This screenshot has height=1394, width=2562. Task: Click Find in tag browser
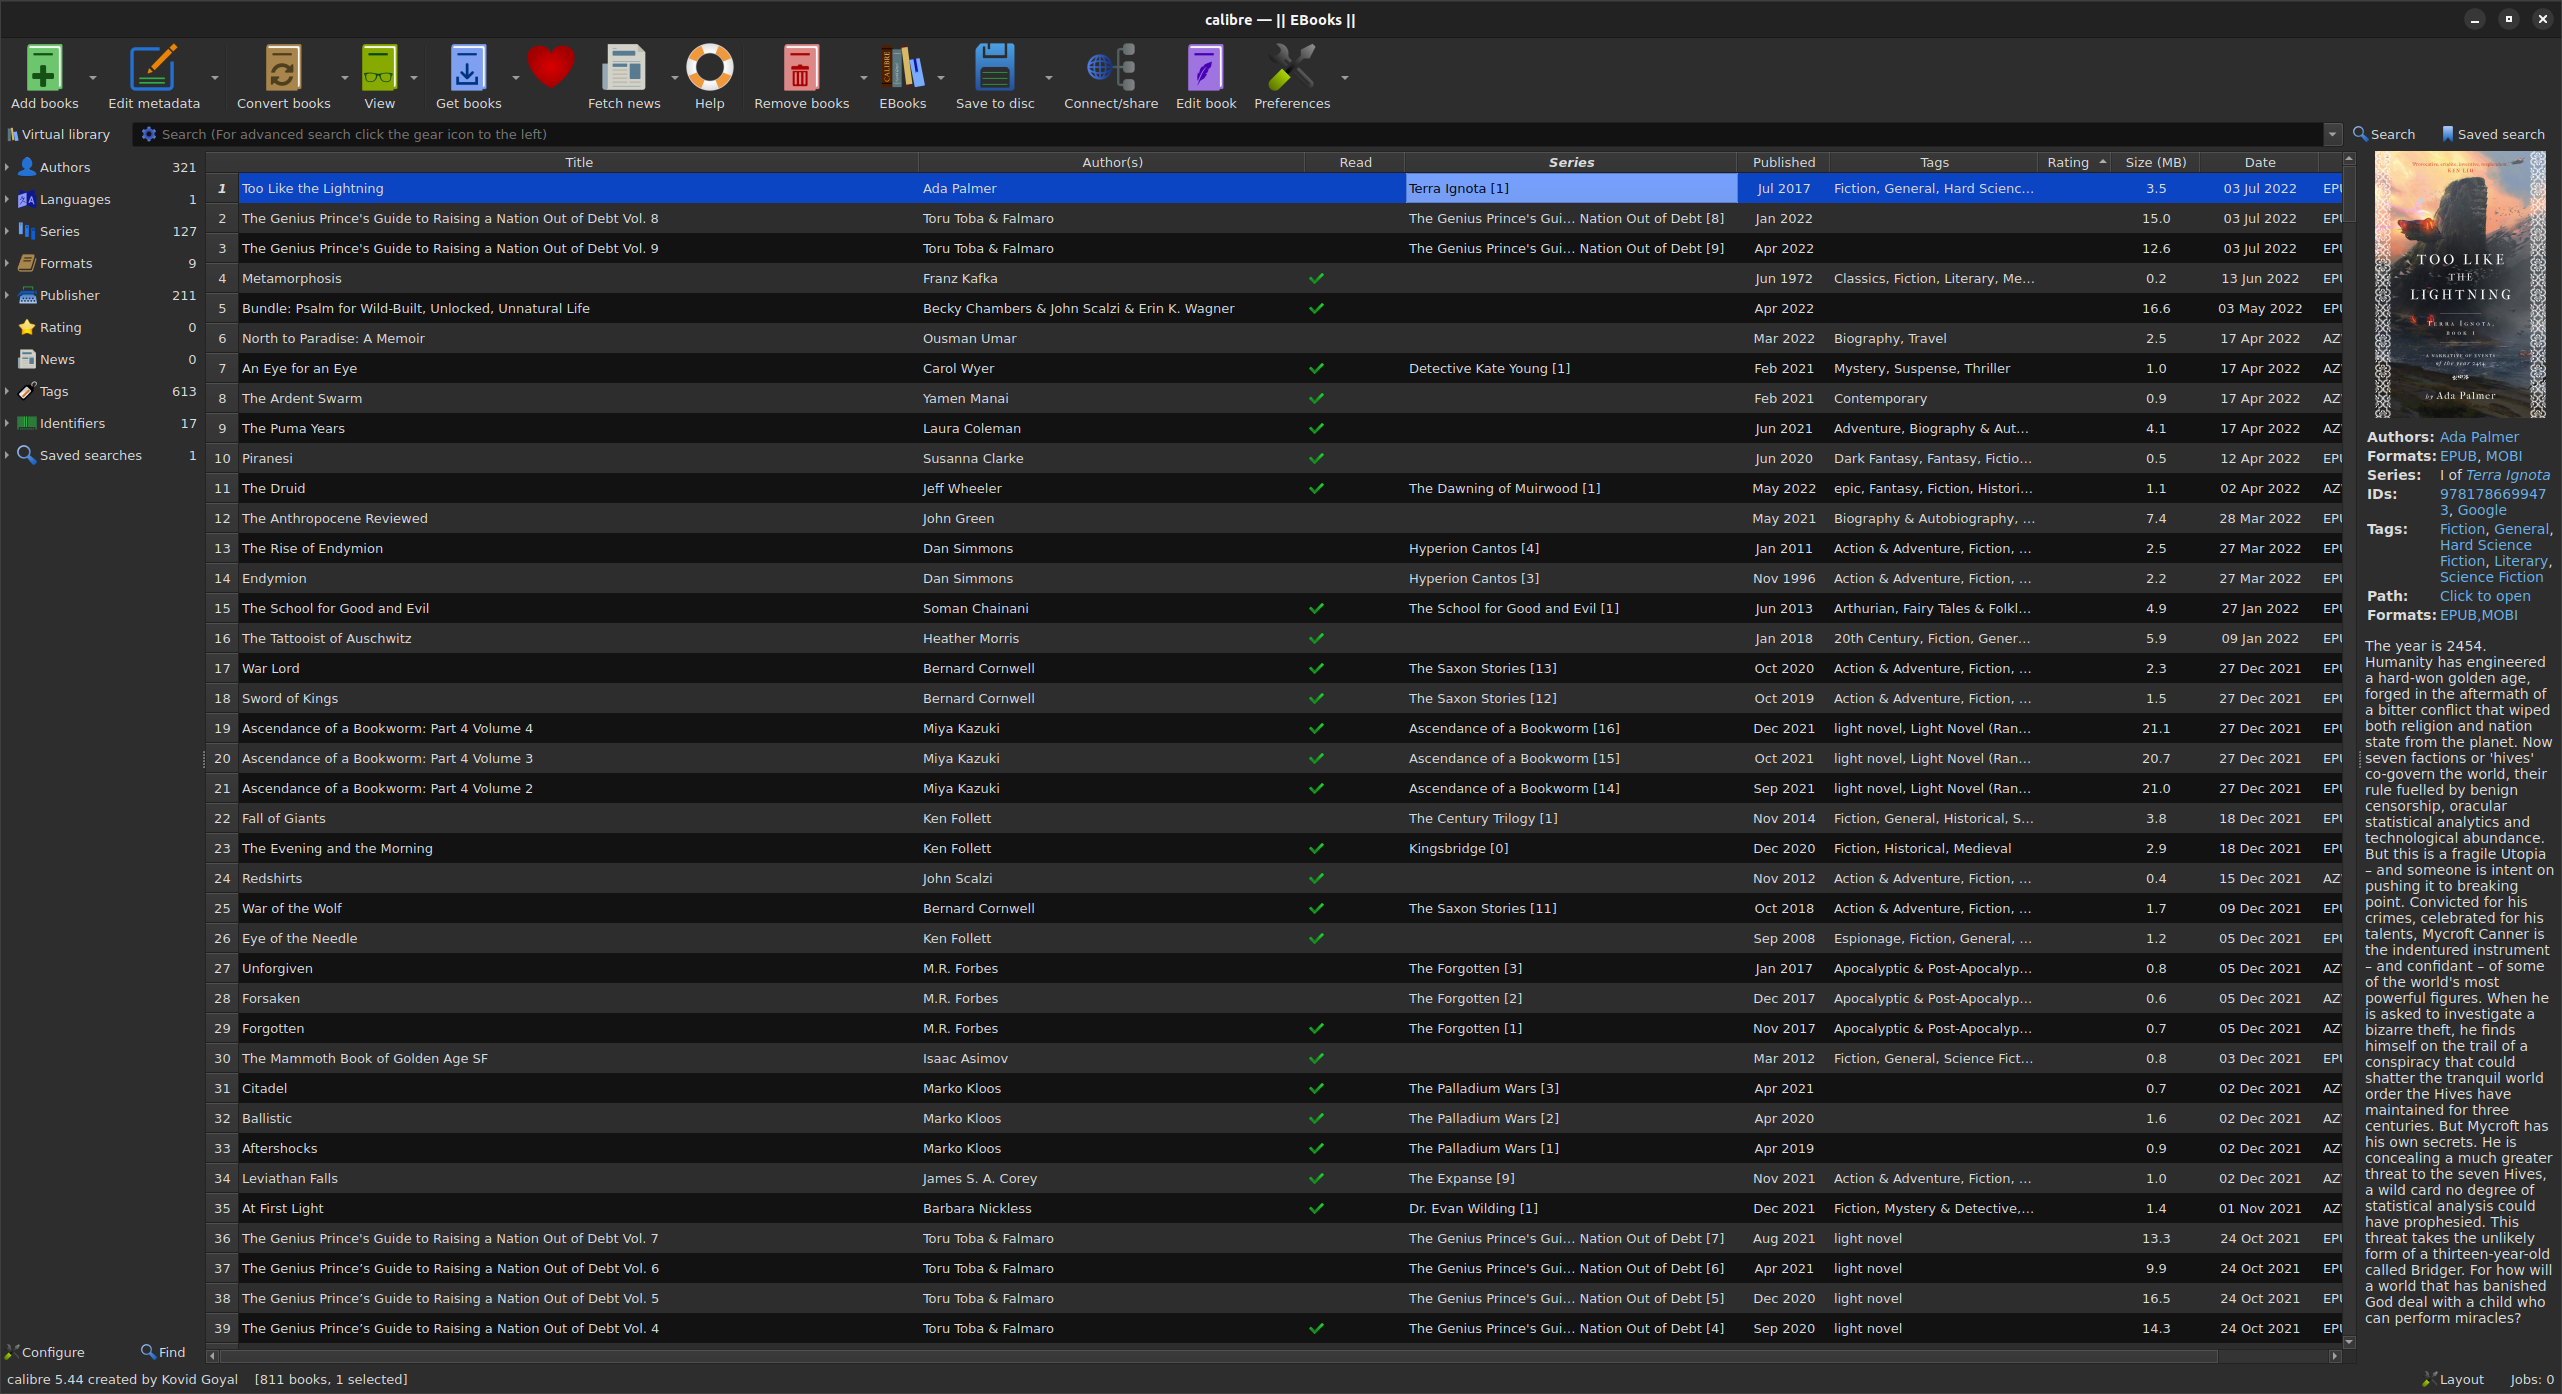163,1352
